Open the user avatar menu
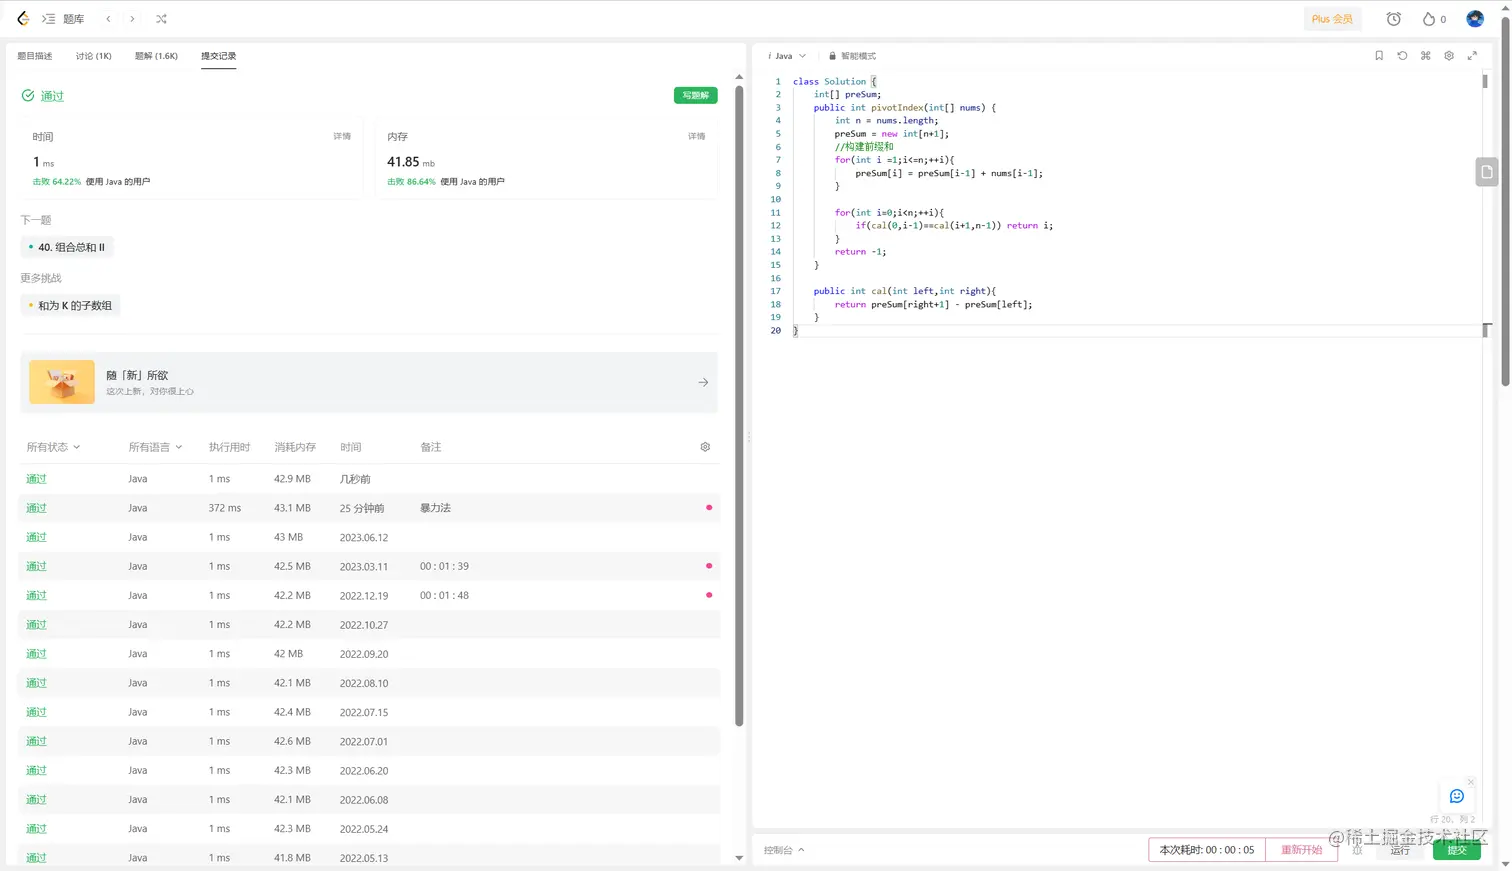 coord(1475,19)
